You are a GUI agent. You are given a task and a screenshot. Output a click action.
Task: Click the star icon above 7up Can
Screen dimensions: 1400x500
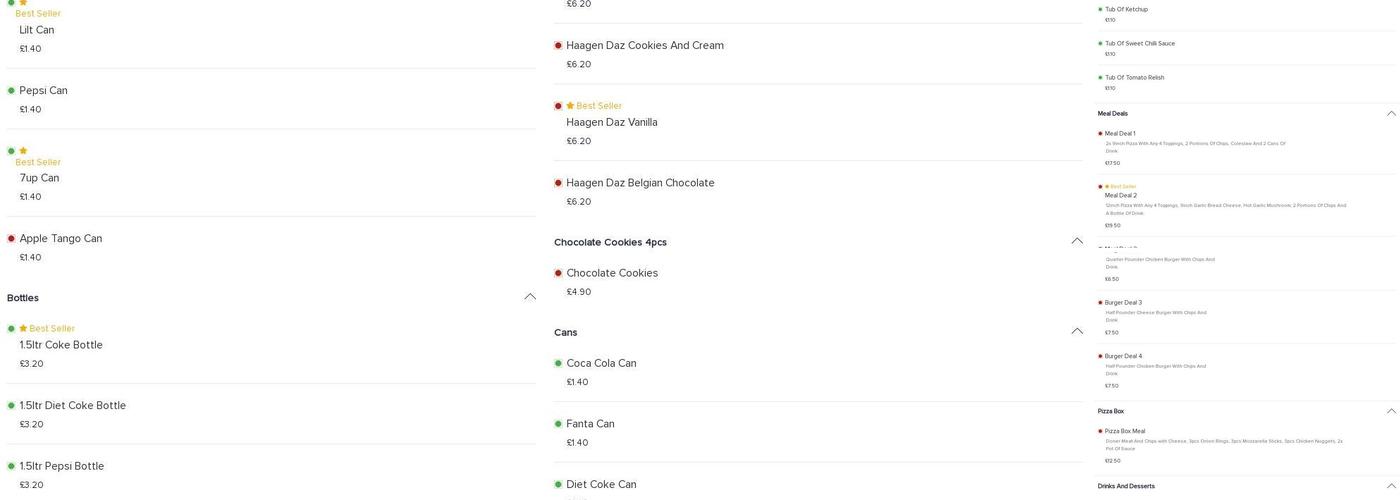pos(23,151)
